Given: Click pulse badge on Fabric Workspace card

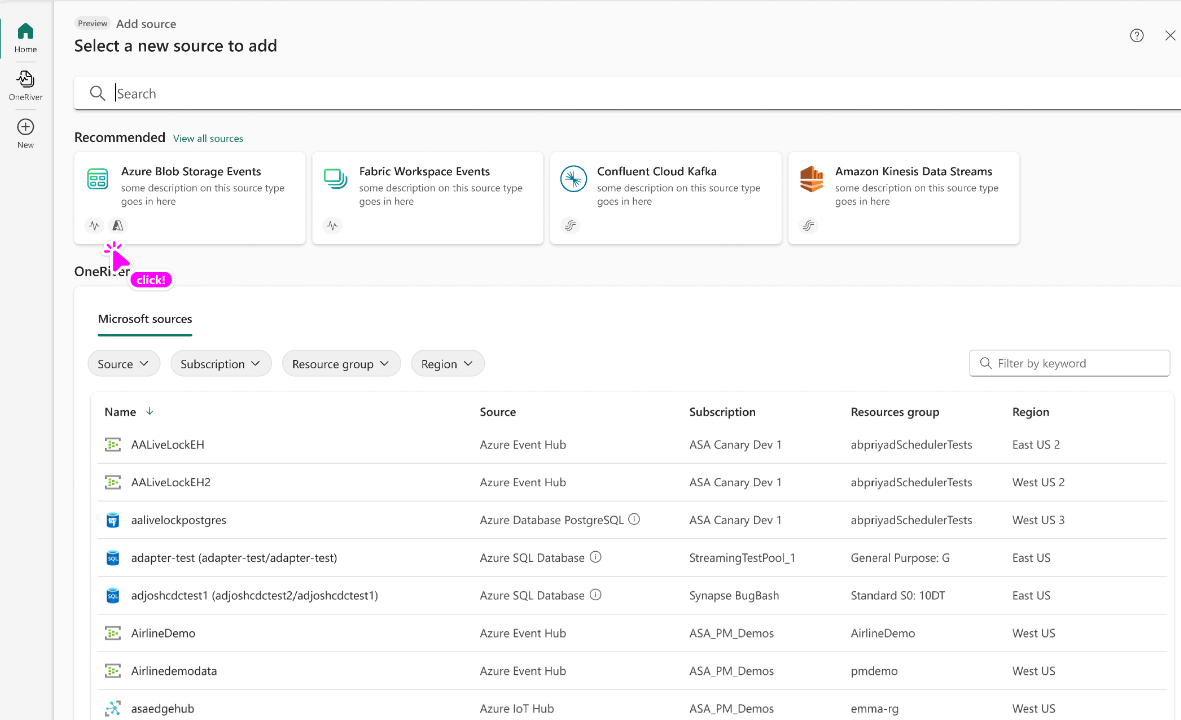Looking at the screenshot, I should (x=332, y=225).
